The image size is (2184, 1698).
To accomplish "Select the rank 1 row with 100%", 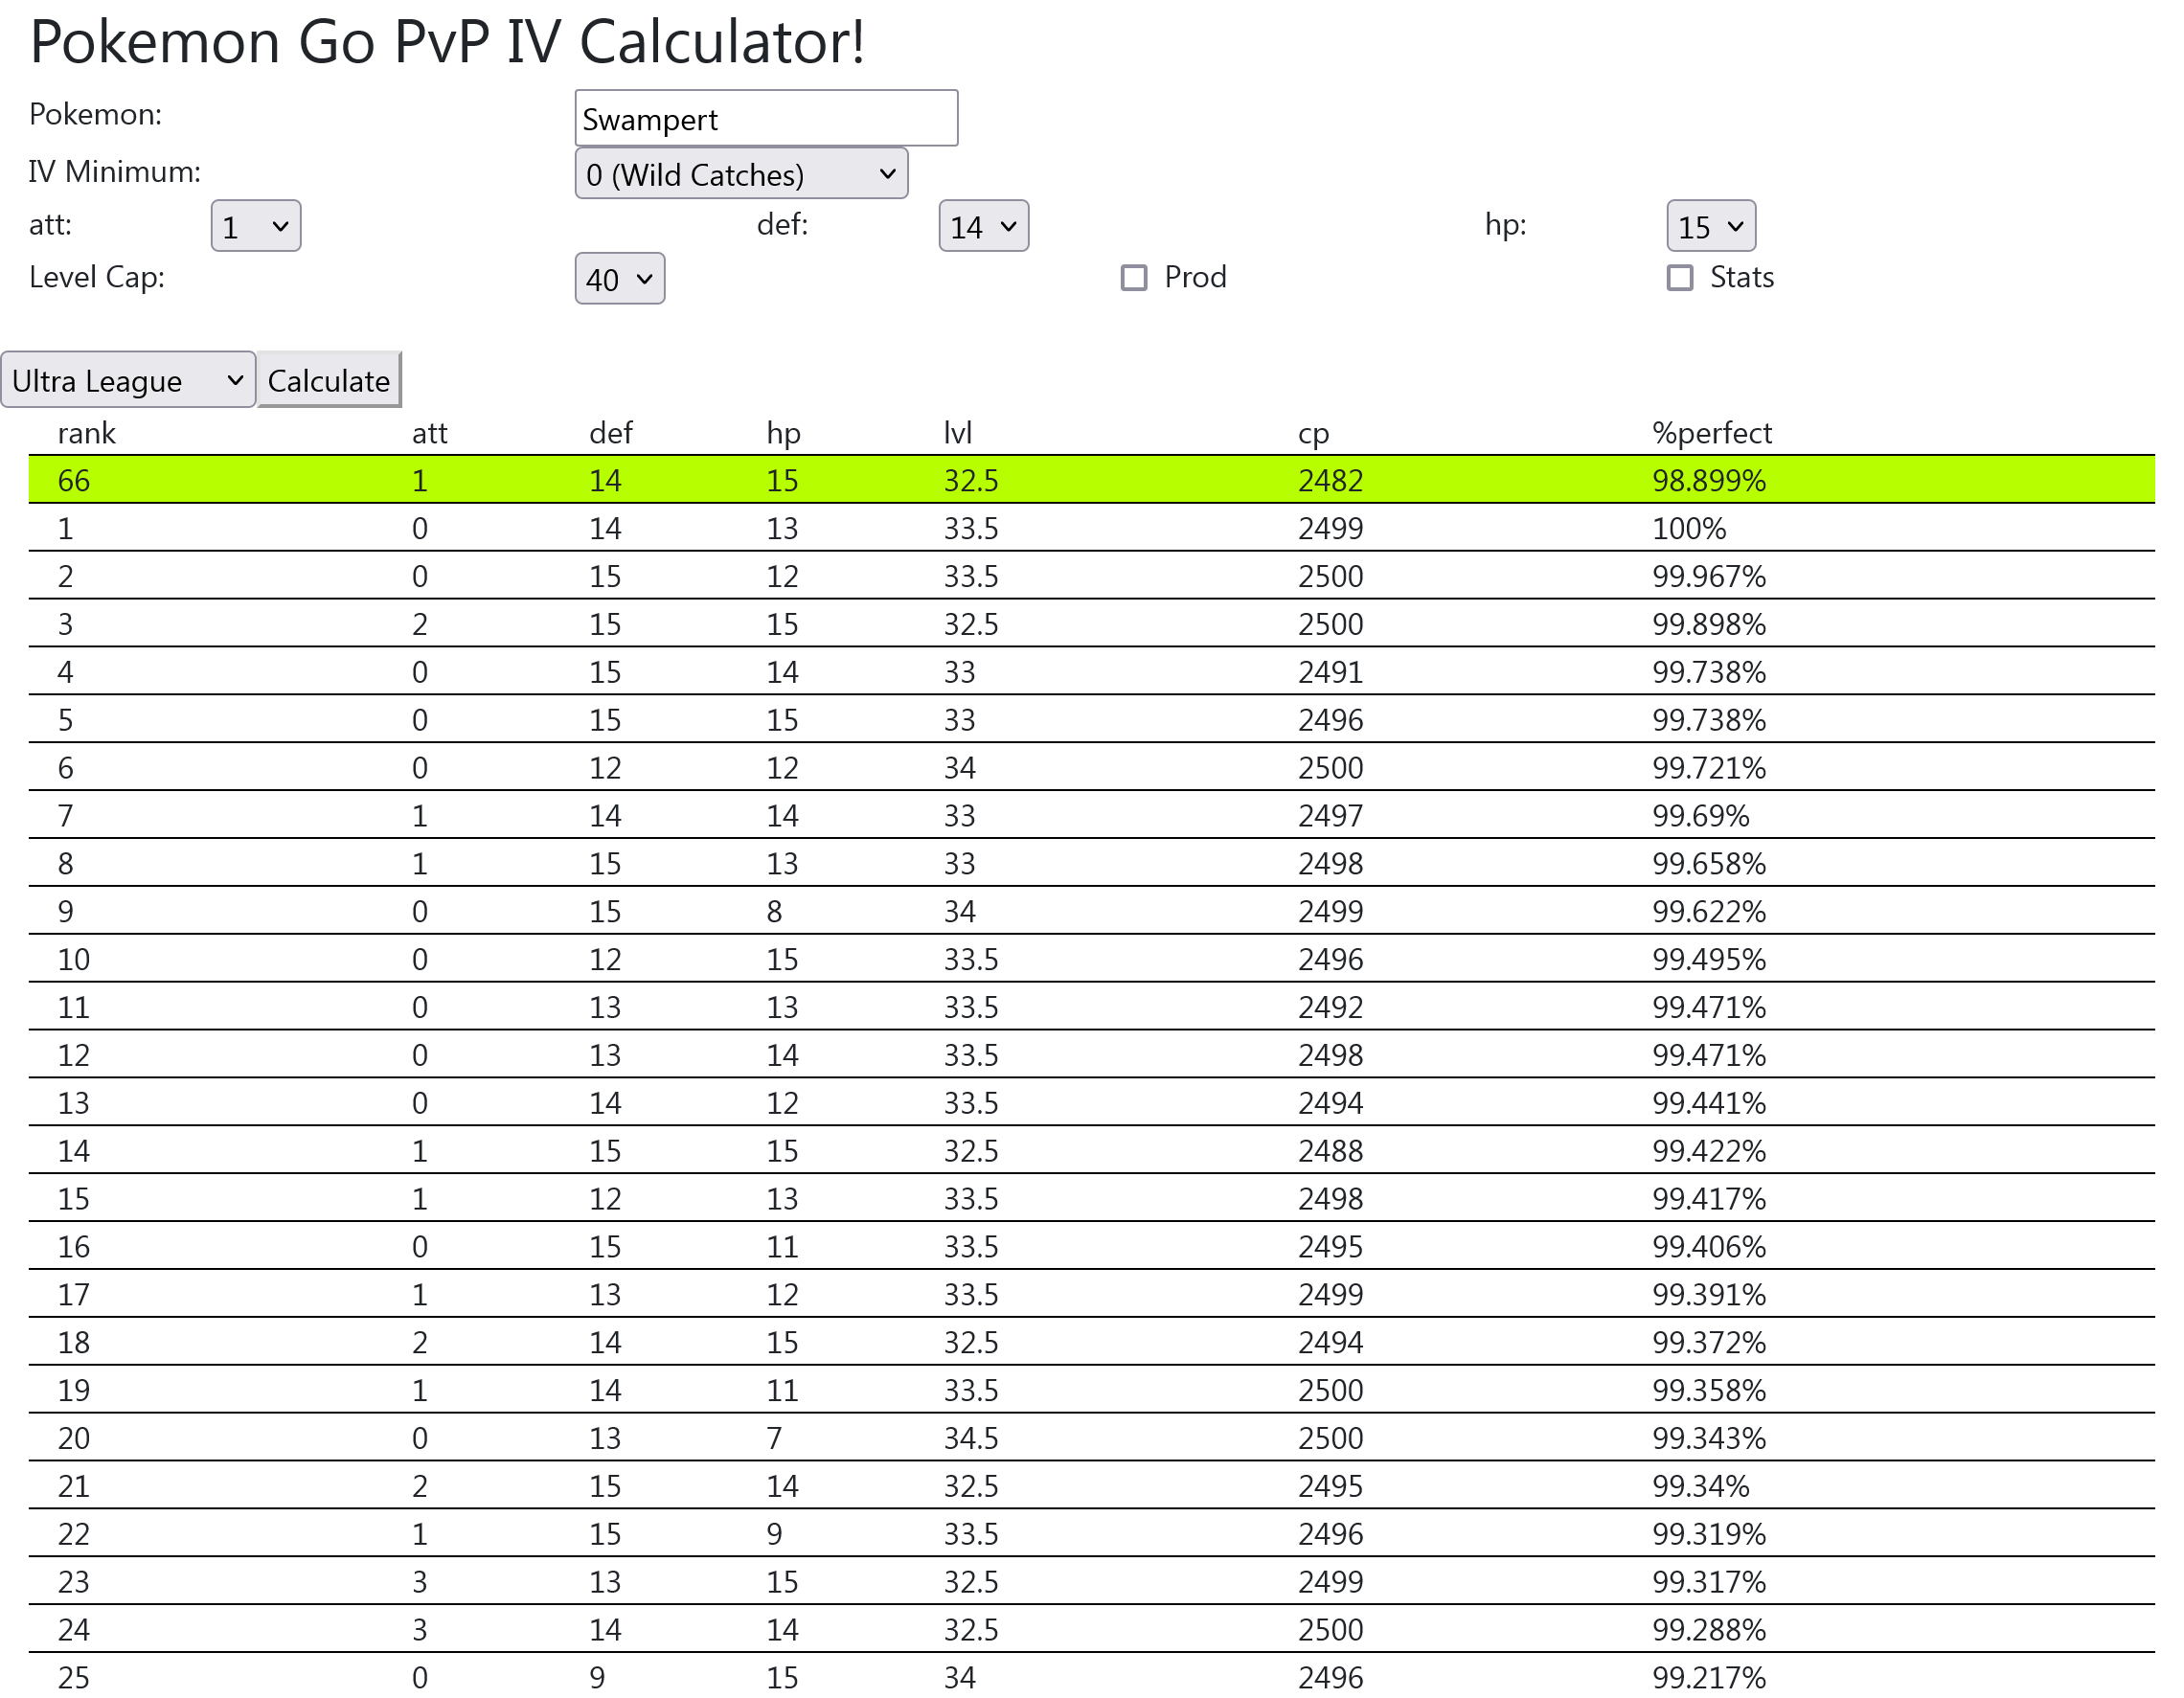I will point(1091,528).
